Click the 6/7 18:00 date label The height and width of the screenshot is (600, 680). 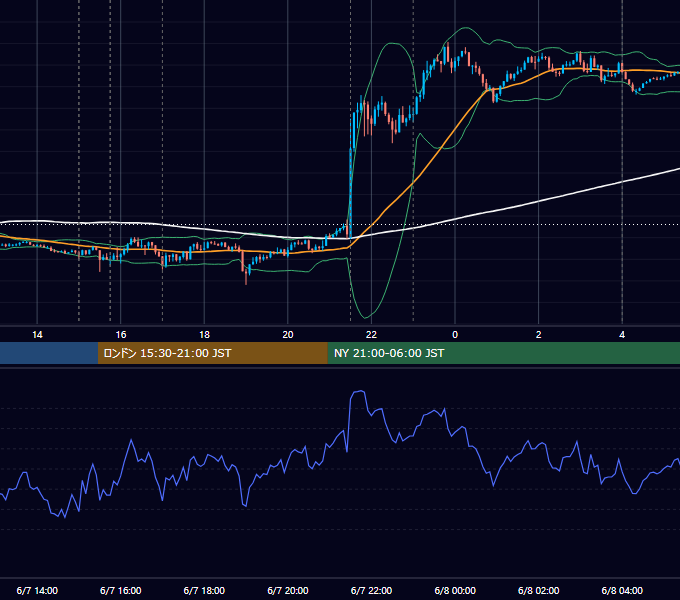click(x=204, y=590)
